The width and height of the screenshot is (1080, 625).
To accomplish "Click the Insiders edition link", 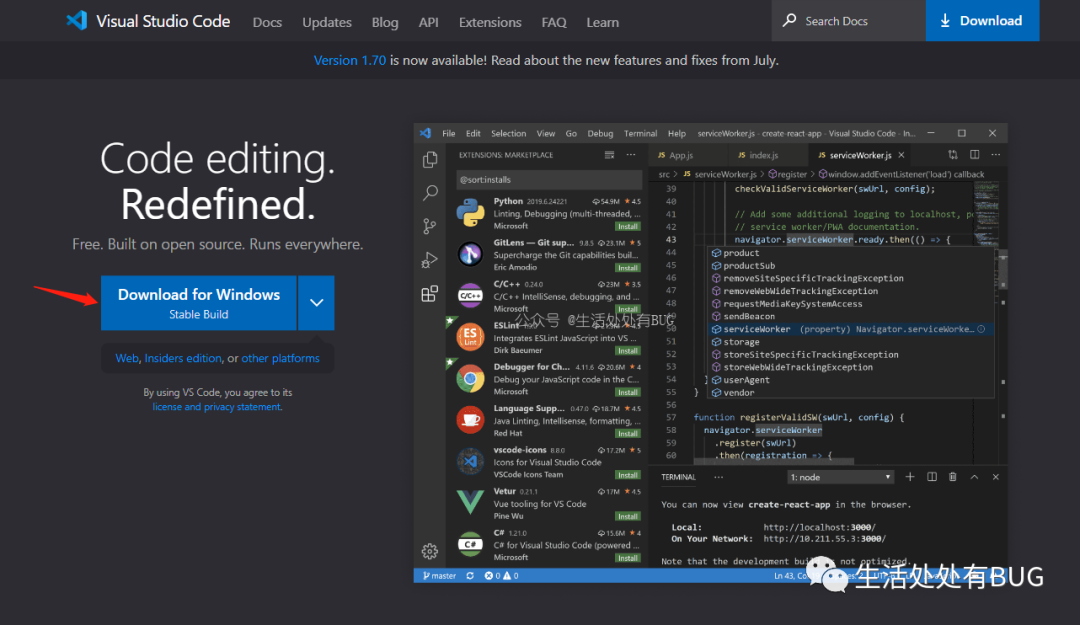I will pyautogui.click(x=183, y=358).
